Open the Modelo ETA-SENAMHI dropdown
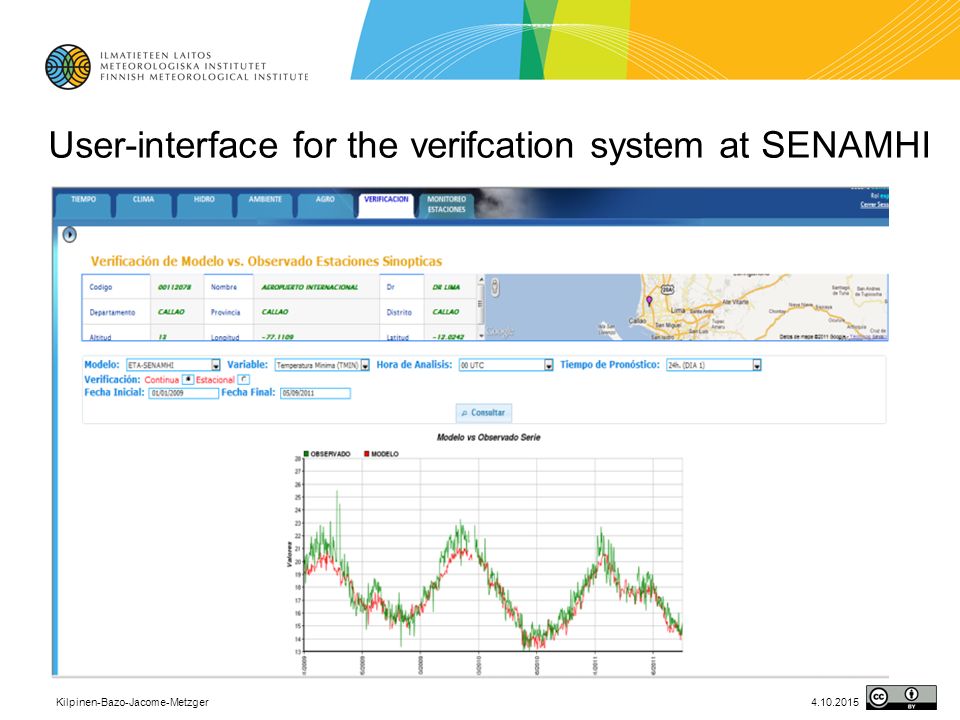The width and height of the screenshot is (960, 720). (173, 365)
